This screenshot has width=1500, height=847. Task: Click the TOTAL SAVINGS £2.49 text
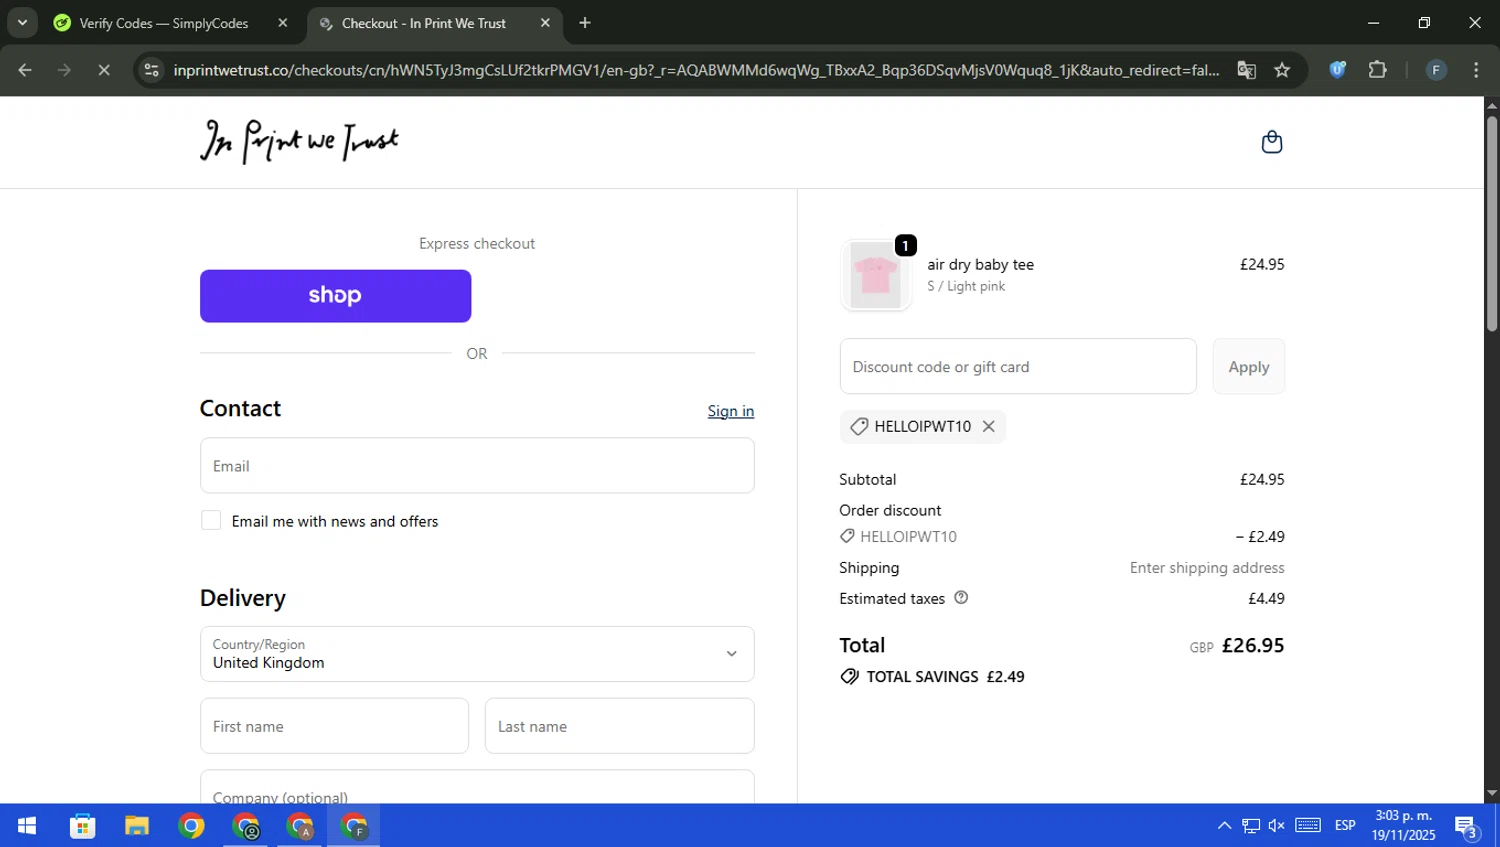click(x=945, y=677)
